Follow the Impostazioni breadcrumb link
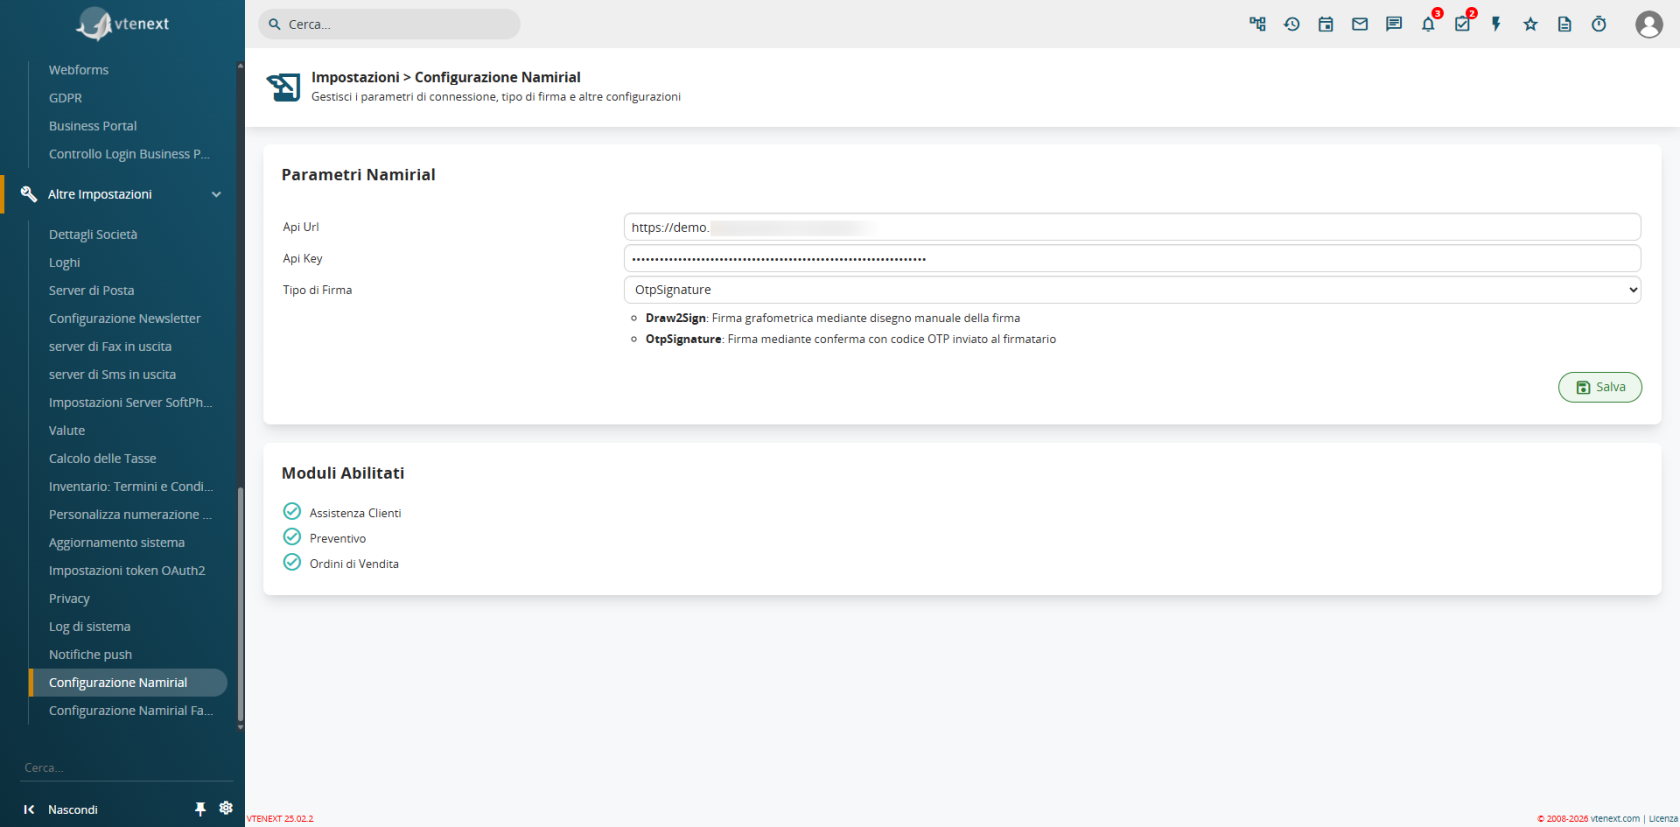 tap(355, 77)
